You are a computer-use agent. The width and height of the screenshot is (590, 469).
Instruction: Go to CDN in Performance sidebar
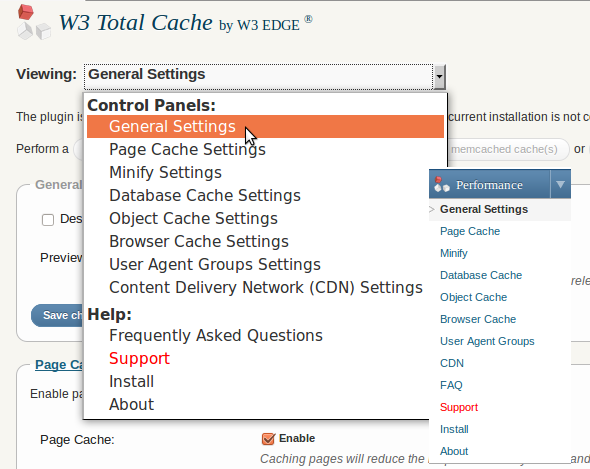[452, 363]
